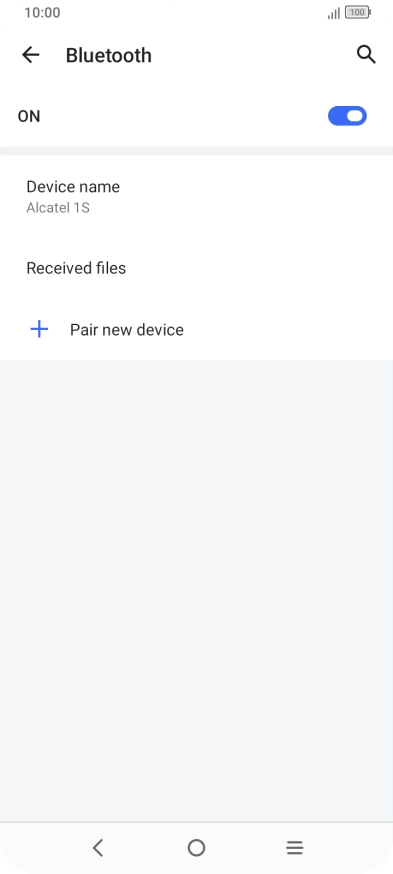
Task: Open search with the magnifier icon
Action: 366,55
